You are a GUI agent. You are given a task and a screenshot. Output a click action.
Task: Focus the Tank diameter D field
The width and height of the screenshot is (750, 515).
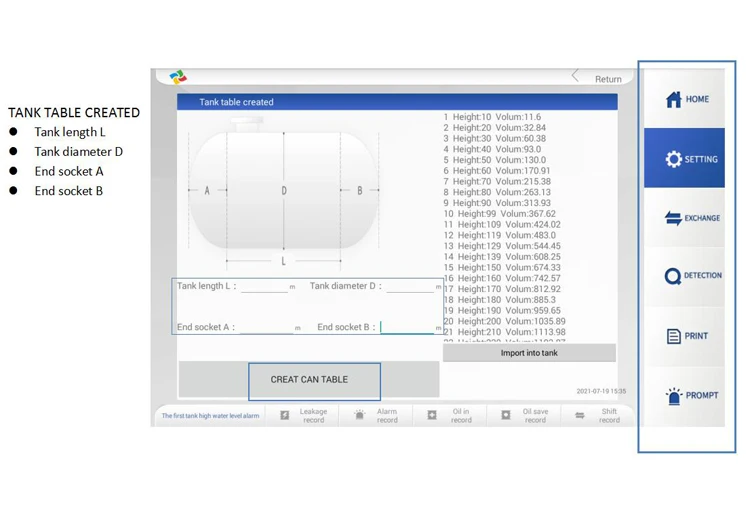click(x=410, y=287)
